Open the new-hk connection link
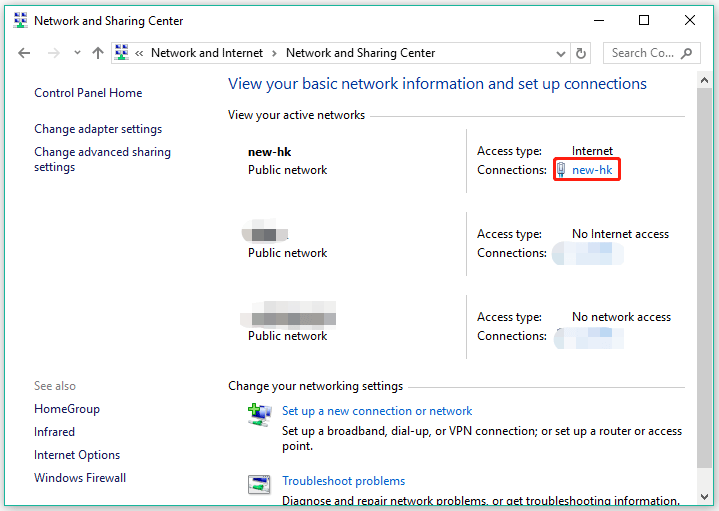Viewport: 719px width, 511px height. 592,170
